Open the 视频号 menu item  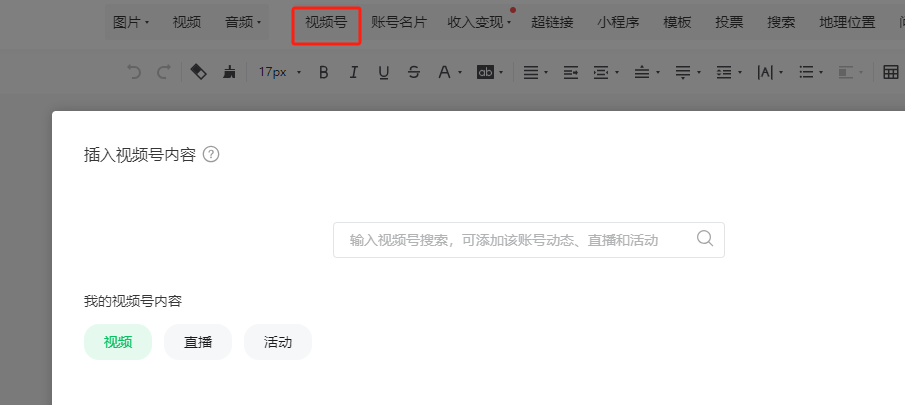click(326, 23)
